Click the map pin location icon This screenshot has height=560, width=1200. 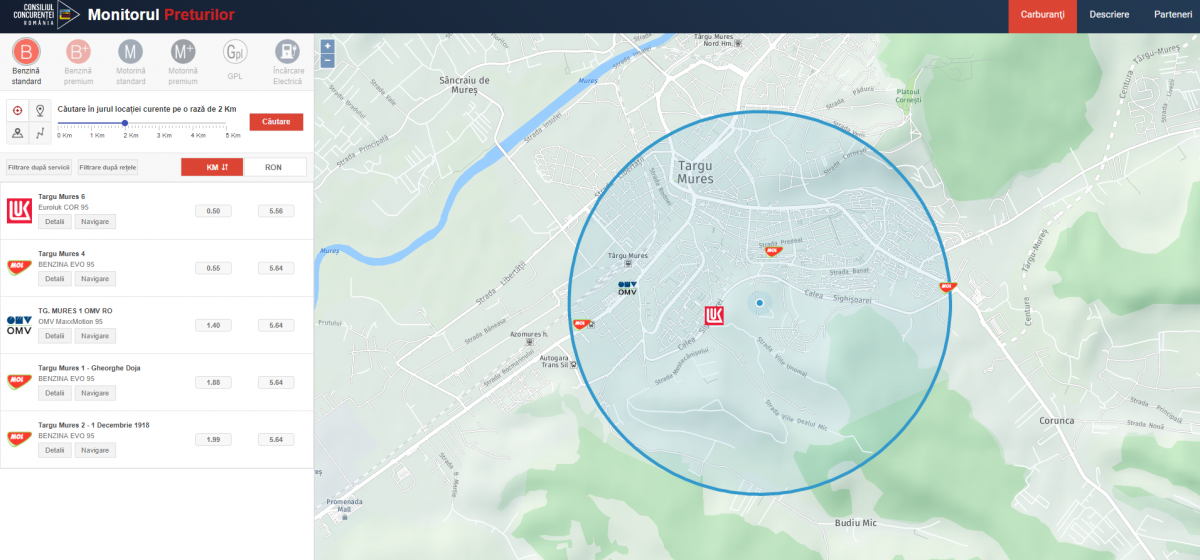click(x=40, y=111)
